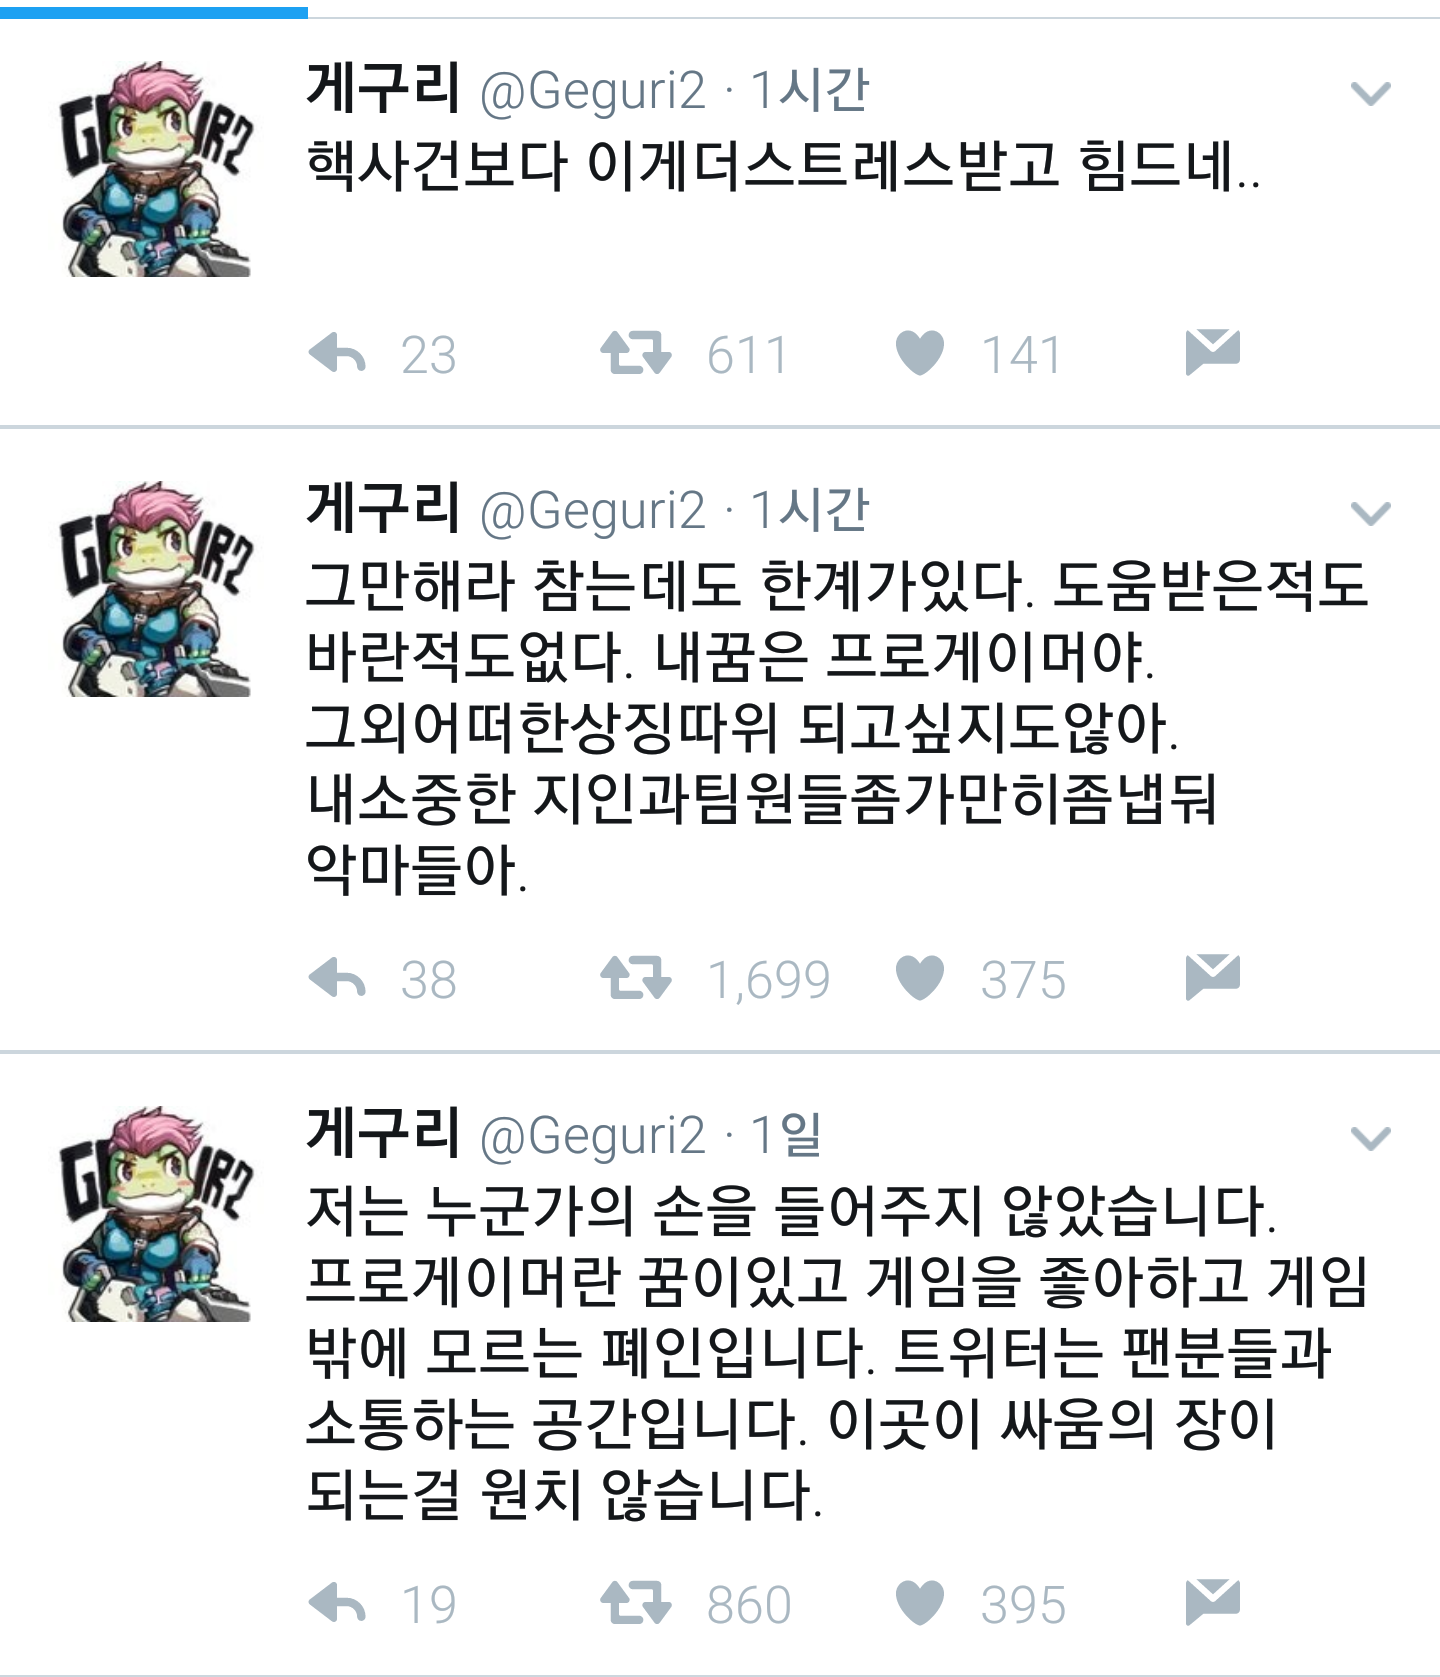
Task: Share second tweet via message envelope icon
Action: (1213, 977)
